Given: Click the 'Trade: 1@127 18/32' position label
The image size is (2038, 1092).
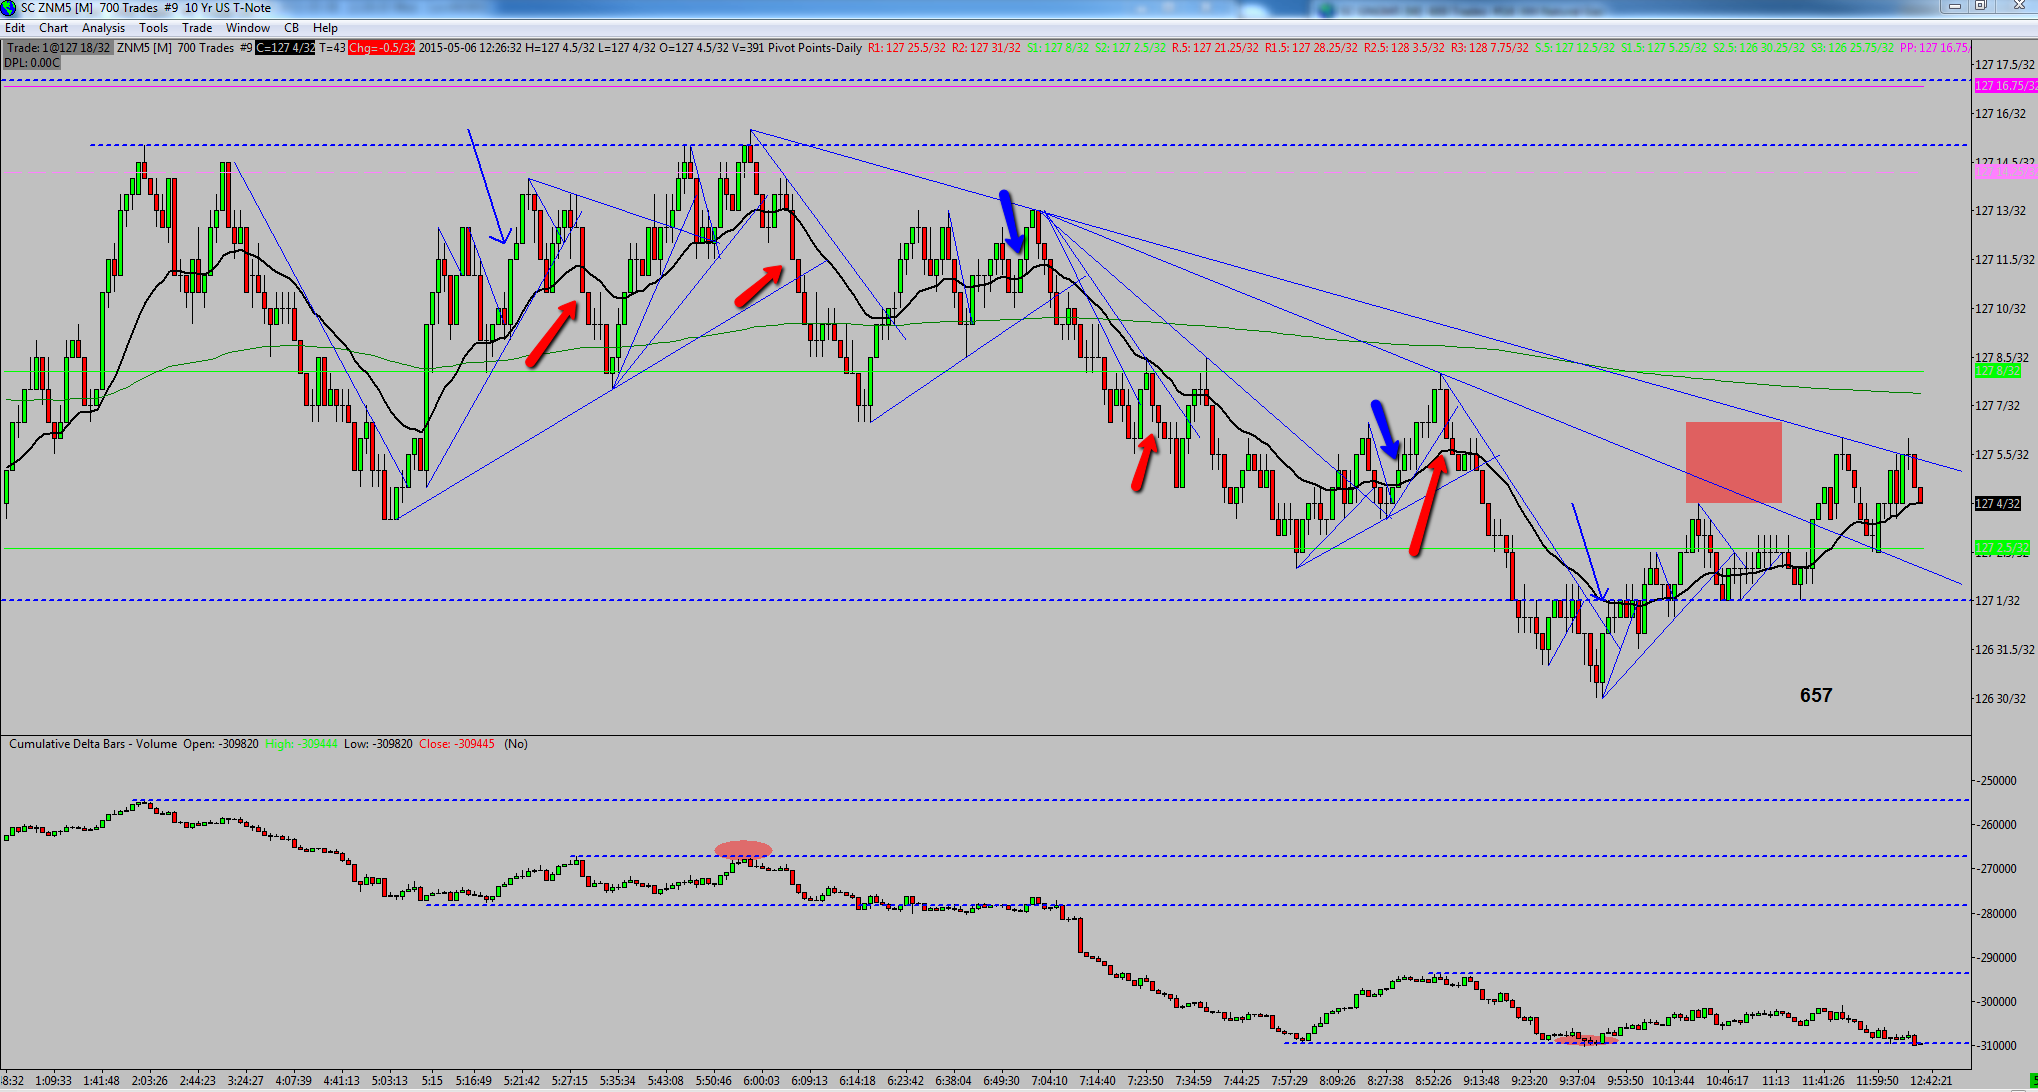Looking at the screenshot, I should 58,47.
